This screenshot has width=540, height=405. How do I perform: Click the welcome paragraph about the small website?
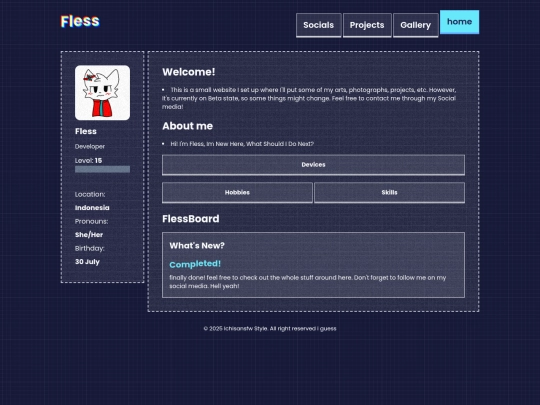tap(309, 98)
